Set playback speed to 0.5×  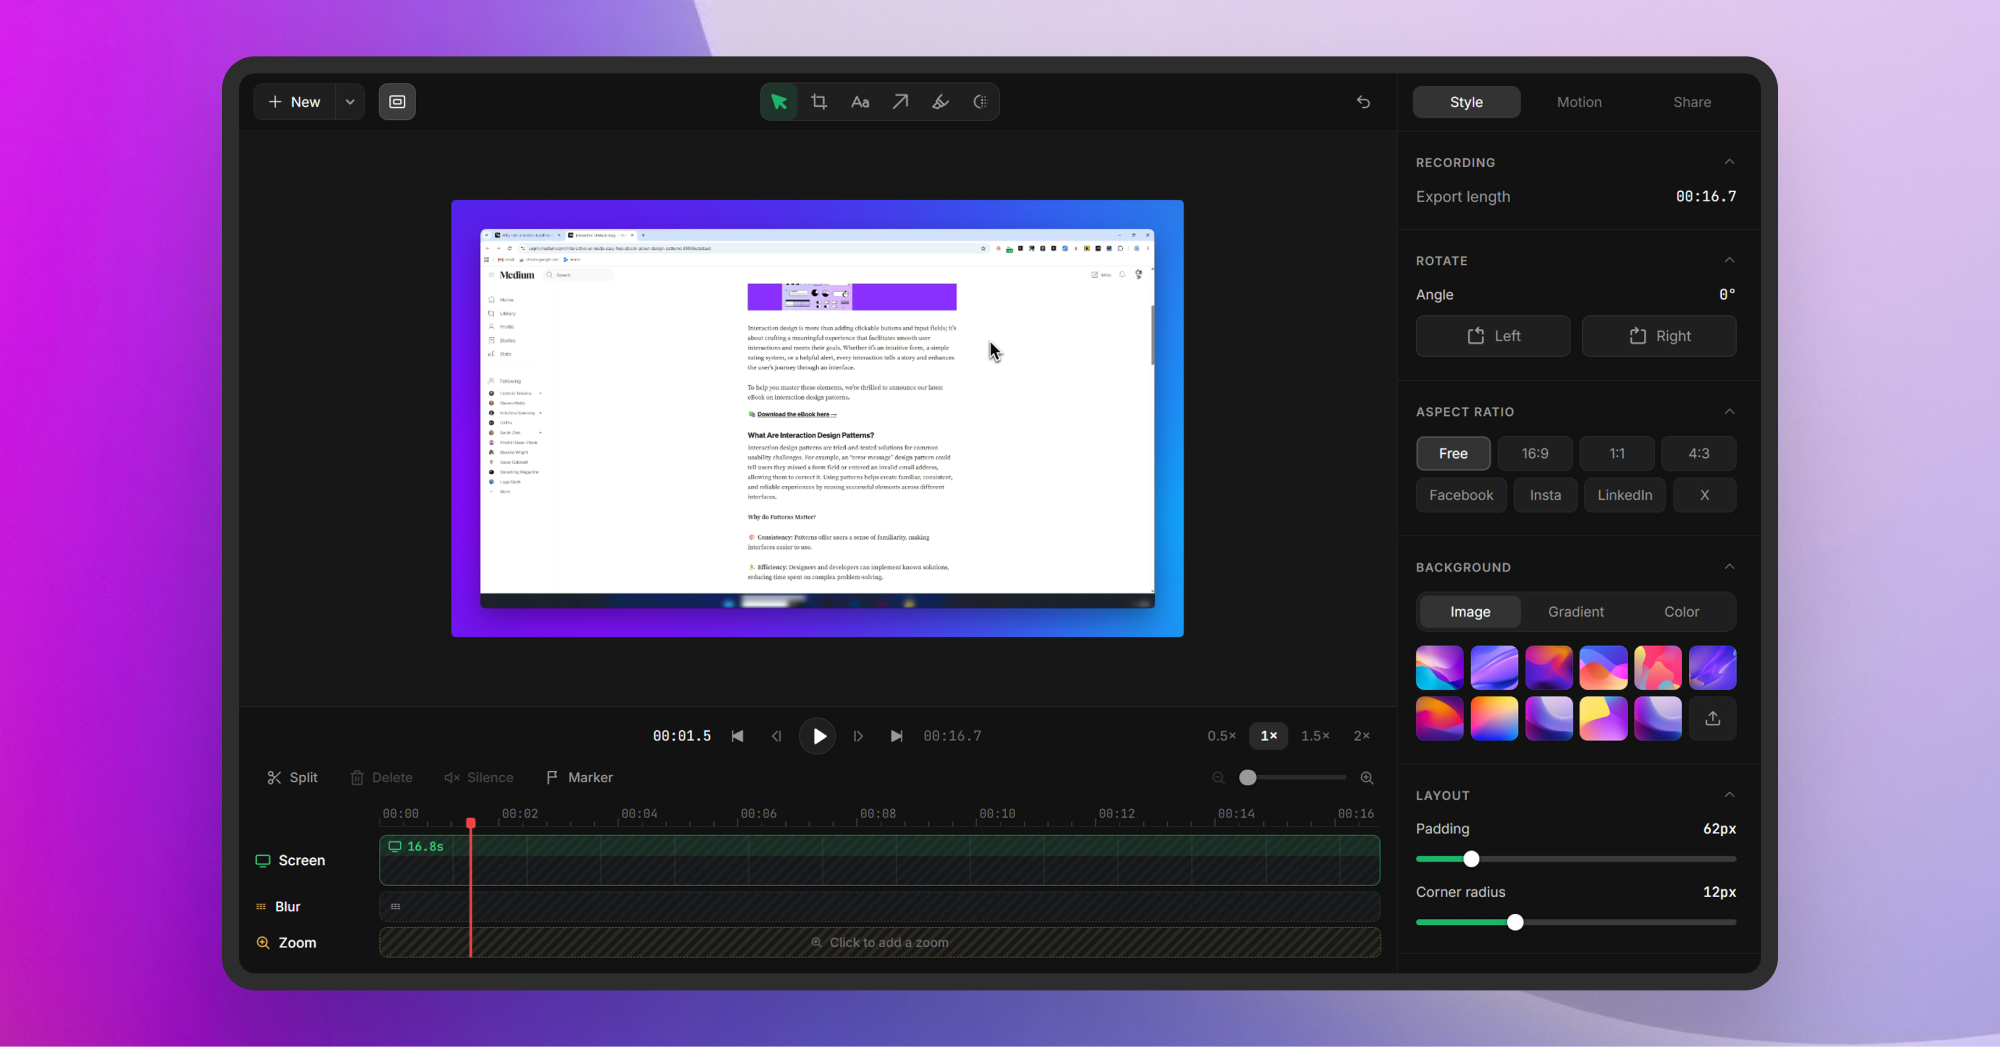tap(1222, 736)
